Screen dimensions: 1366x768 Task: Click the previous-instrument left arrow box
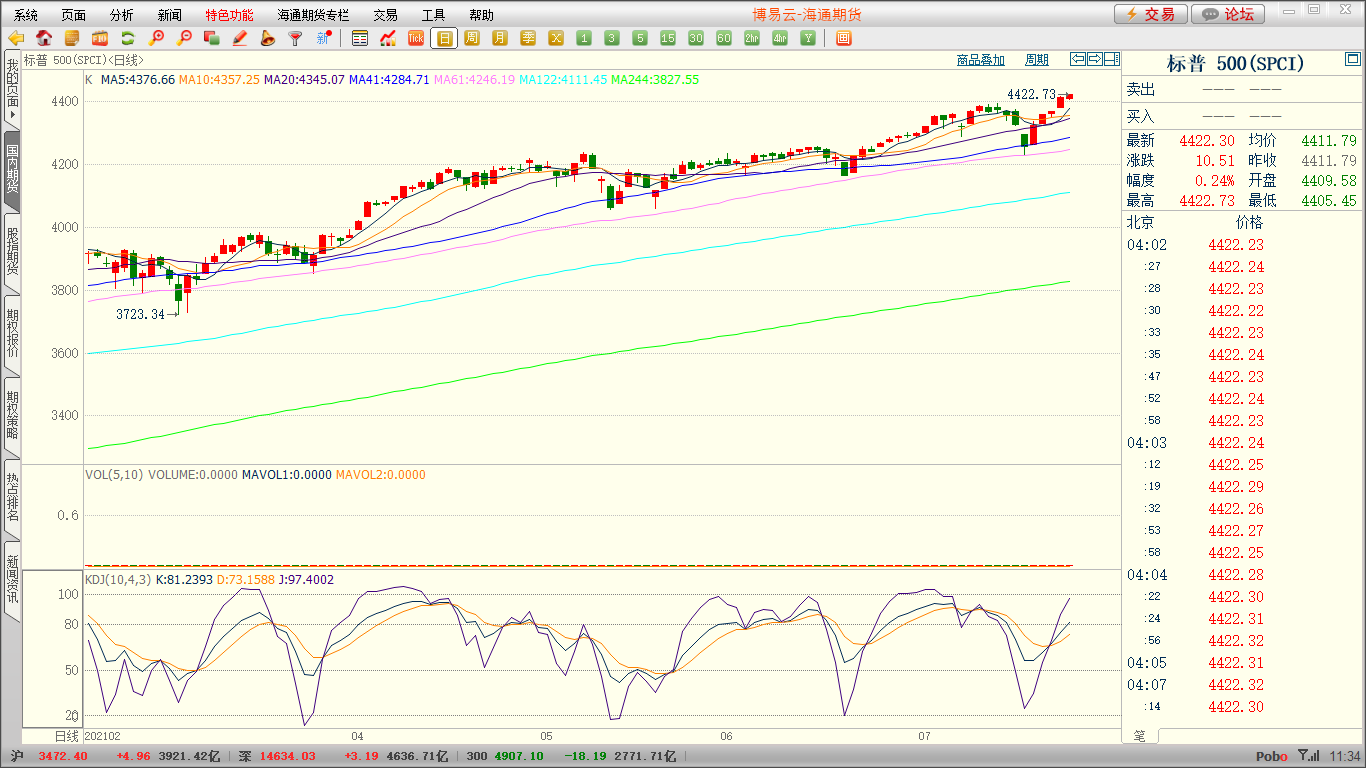click(x=1078, y=59)
